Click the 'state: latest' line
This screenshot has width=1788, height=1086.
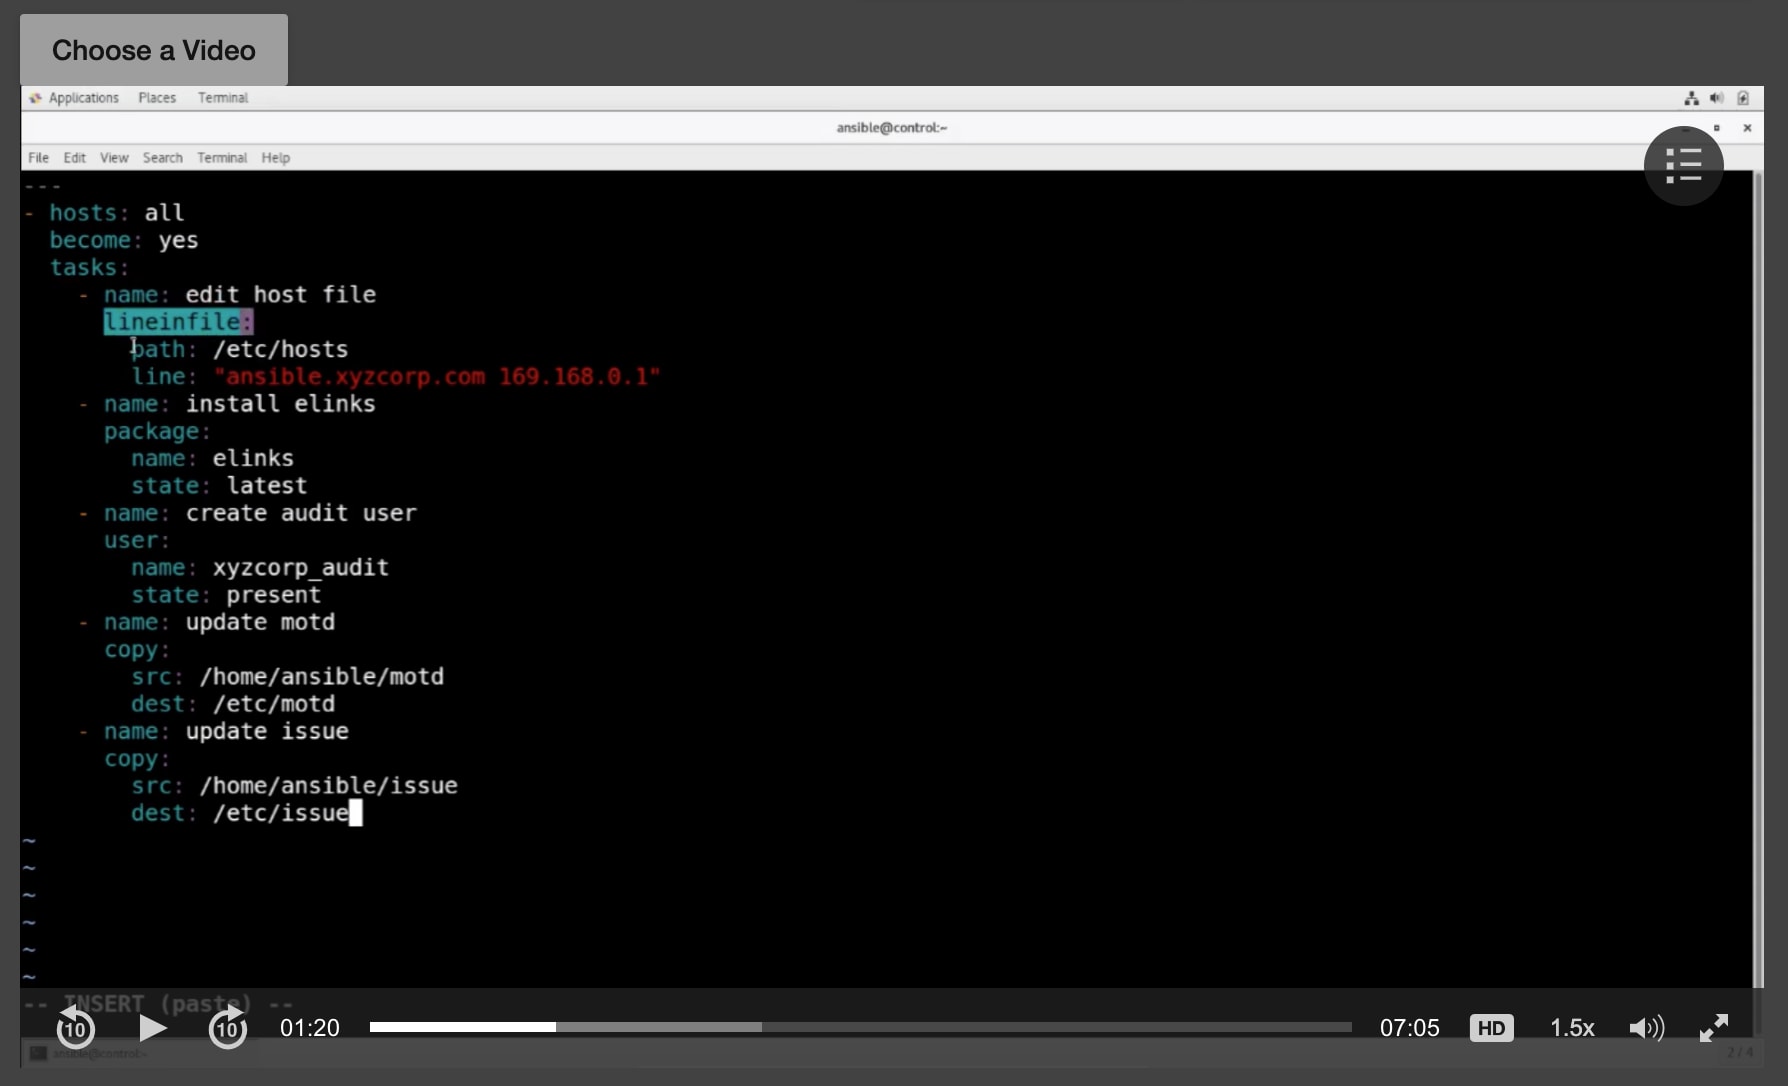pyautogui.click(x=219, y=486)
